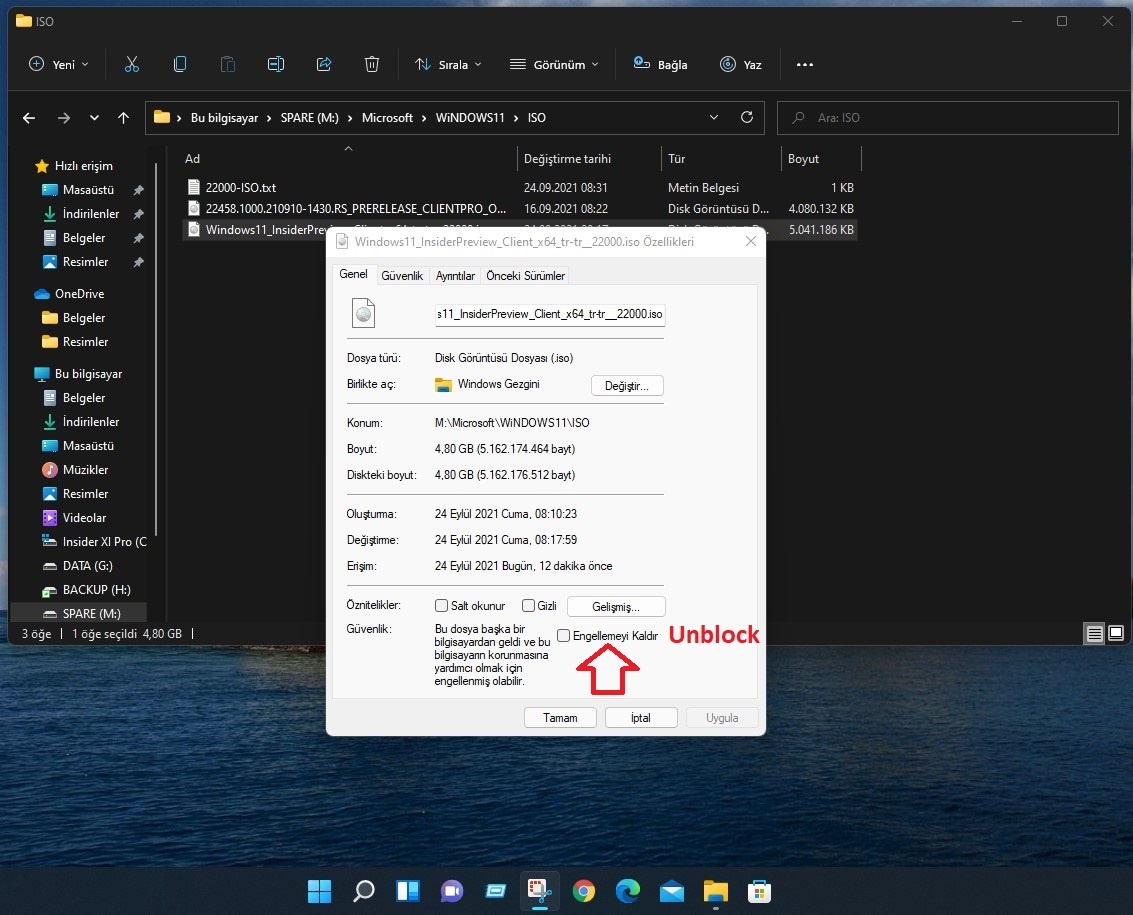
Task: Open the Sırala sort dropdown
Action: pos(448,64)
